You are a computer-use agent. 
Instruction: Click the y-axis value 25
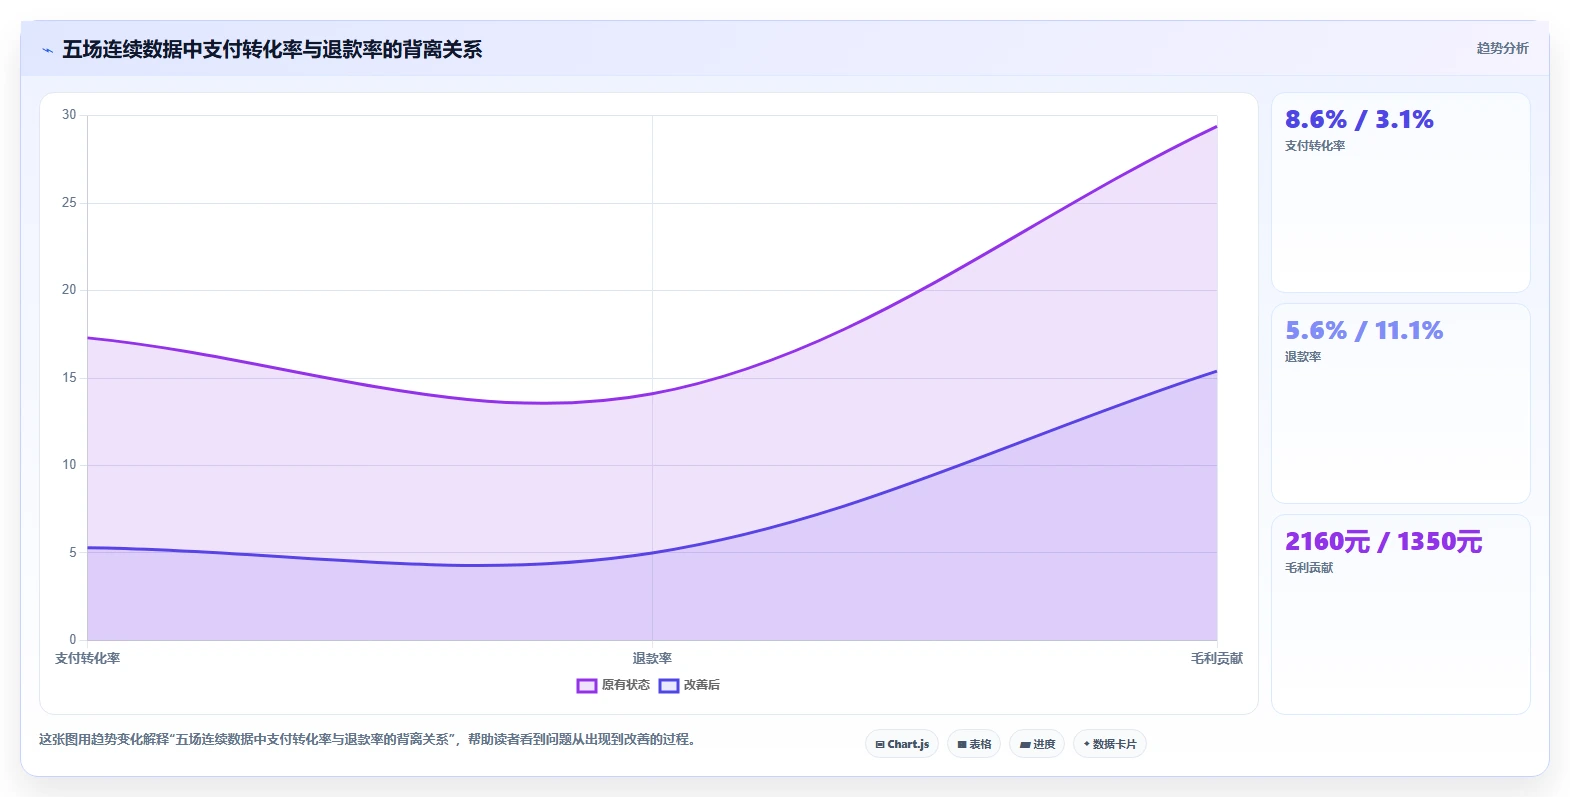(69, 203)
